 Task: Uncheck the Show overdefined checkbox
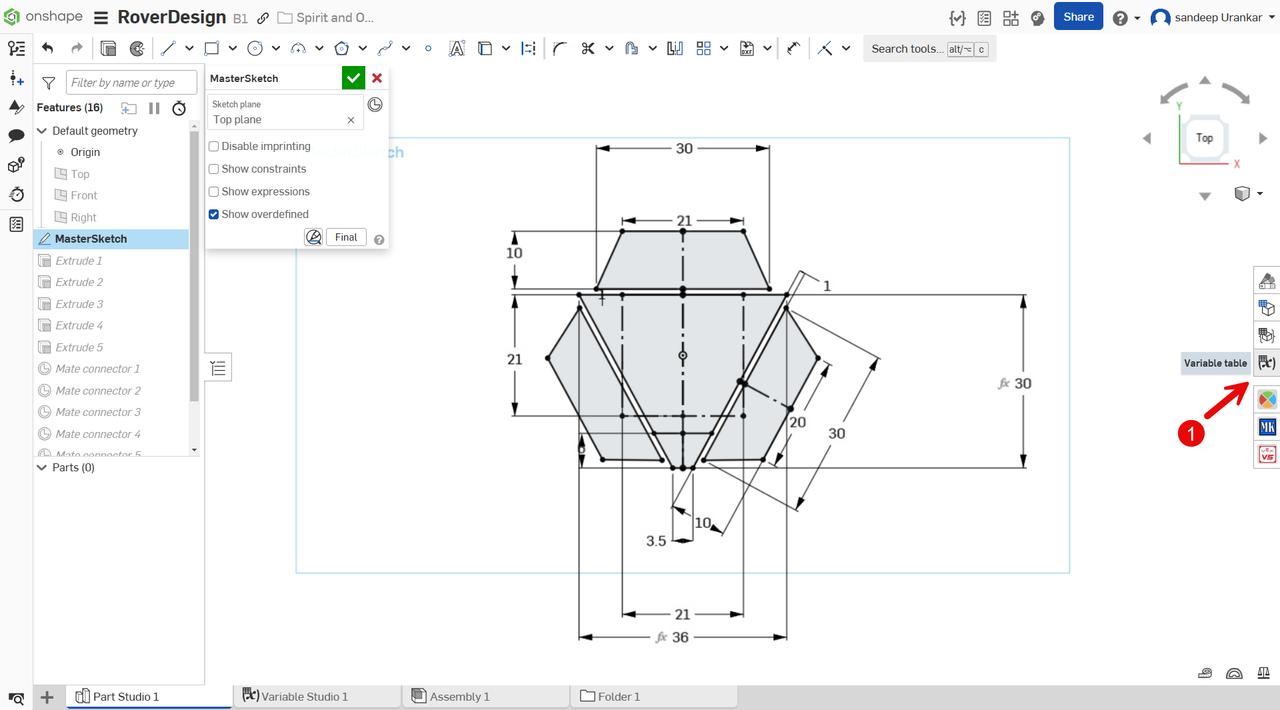(212, 214)
